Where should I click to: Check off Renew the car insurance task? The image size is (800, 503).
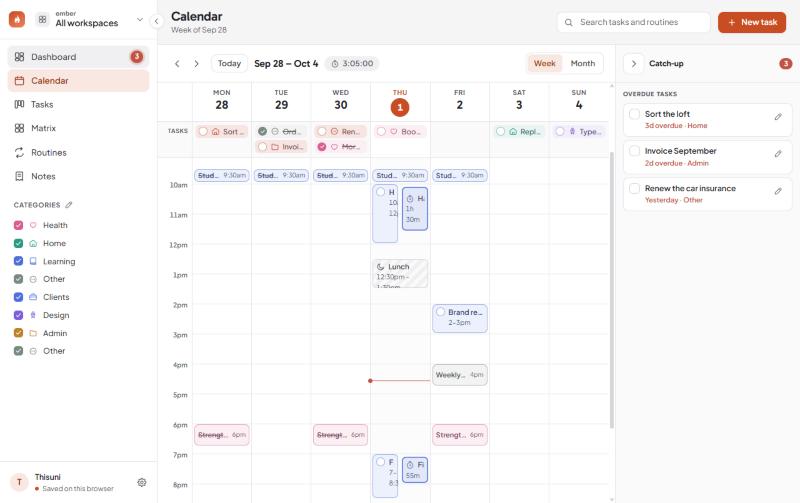pyautogui.click(x=634, y=188)
